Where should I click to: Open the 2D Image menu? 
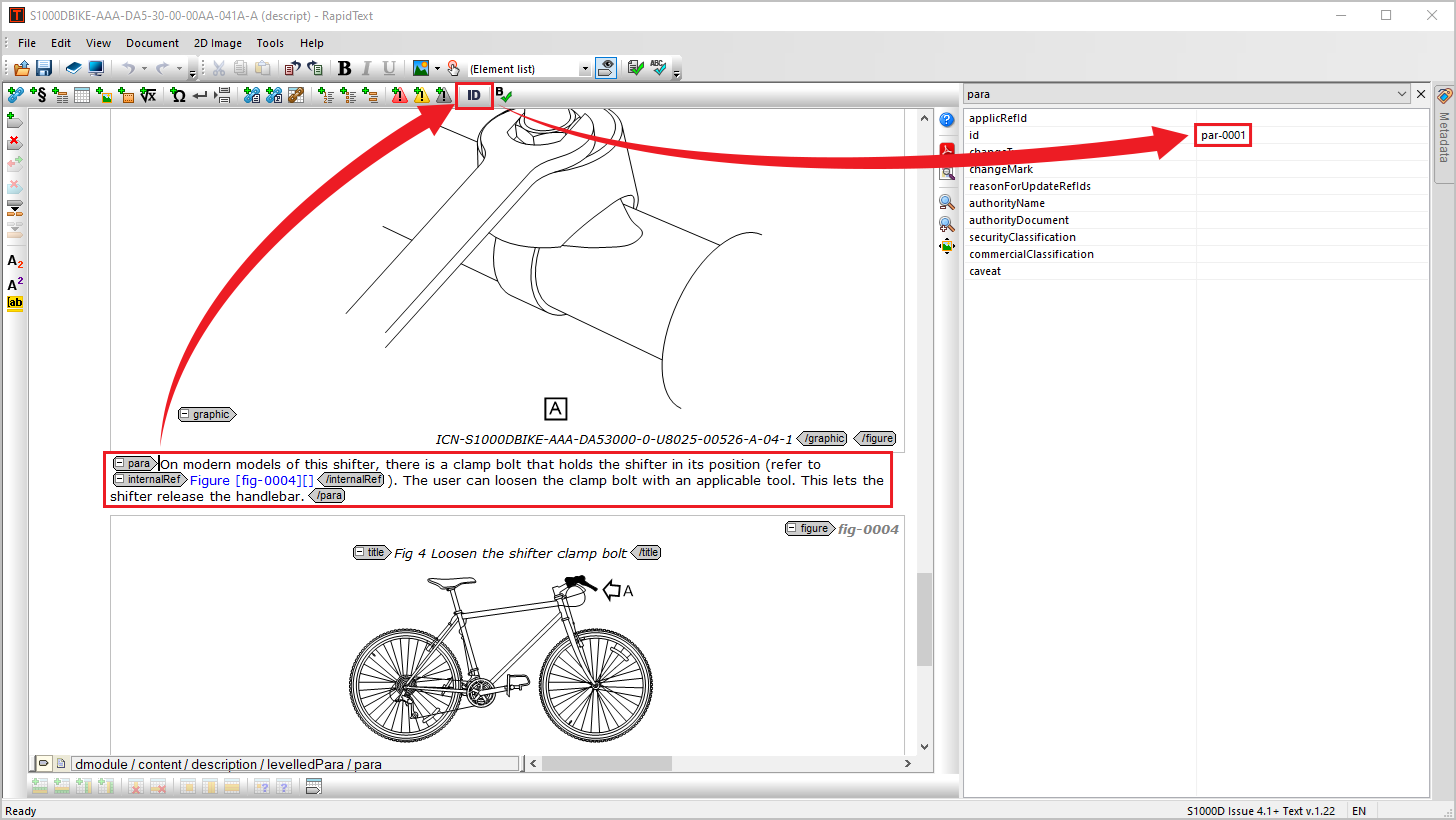(217, 43)
